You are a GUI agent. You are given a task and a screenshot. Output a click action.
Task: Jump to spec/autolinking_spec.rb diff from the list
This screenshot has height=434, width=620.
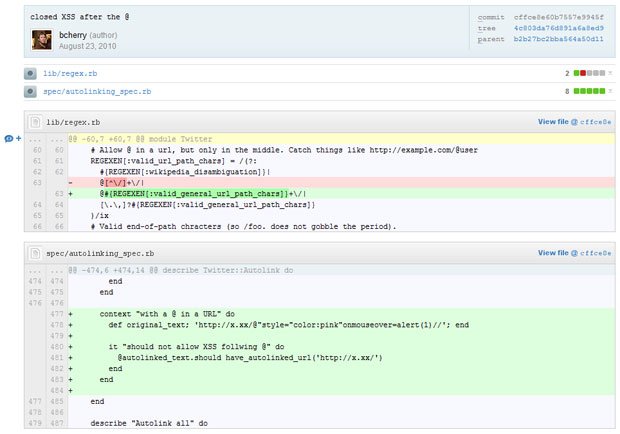pyautogui.click(x=98, y=91)
